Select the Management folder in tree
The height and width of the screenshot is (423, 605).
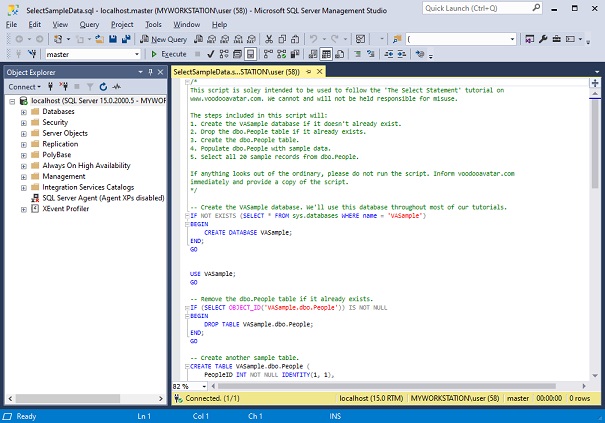pyautogui.click(x=64, y=176)
